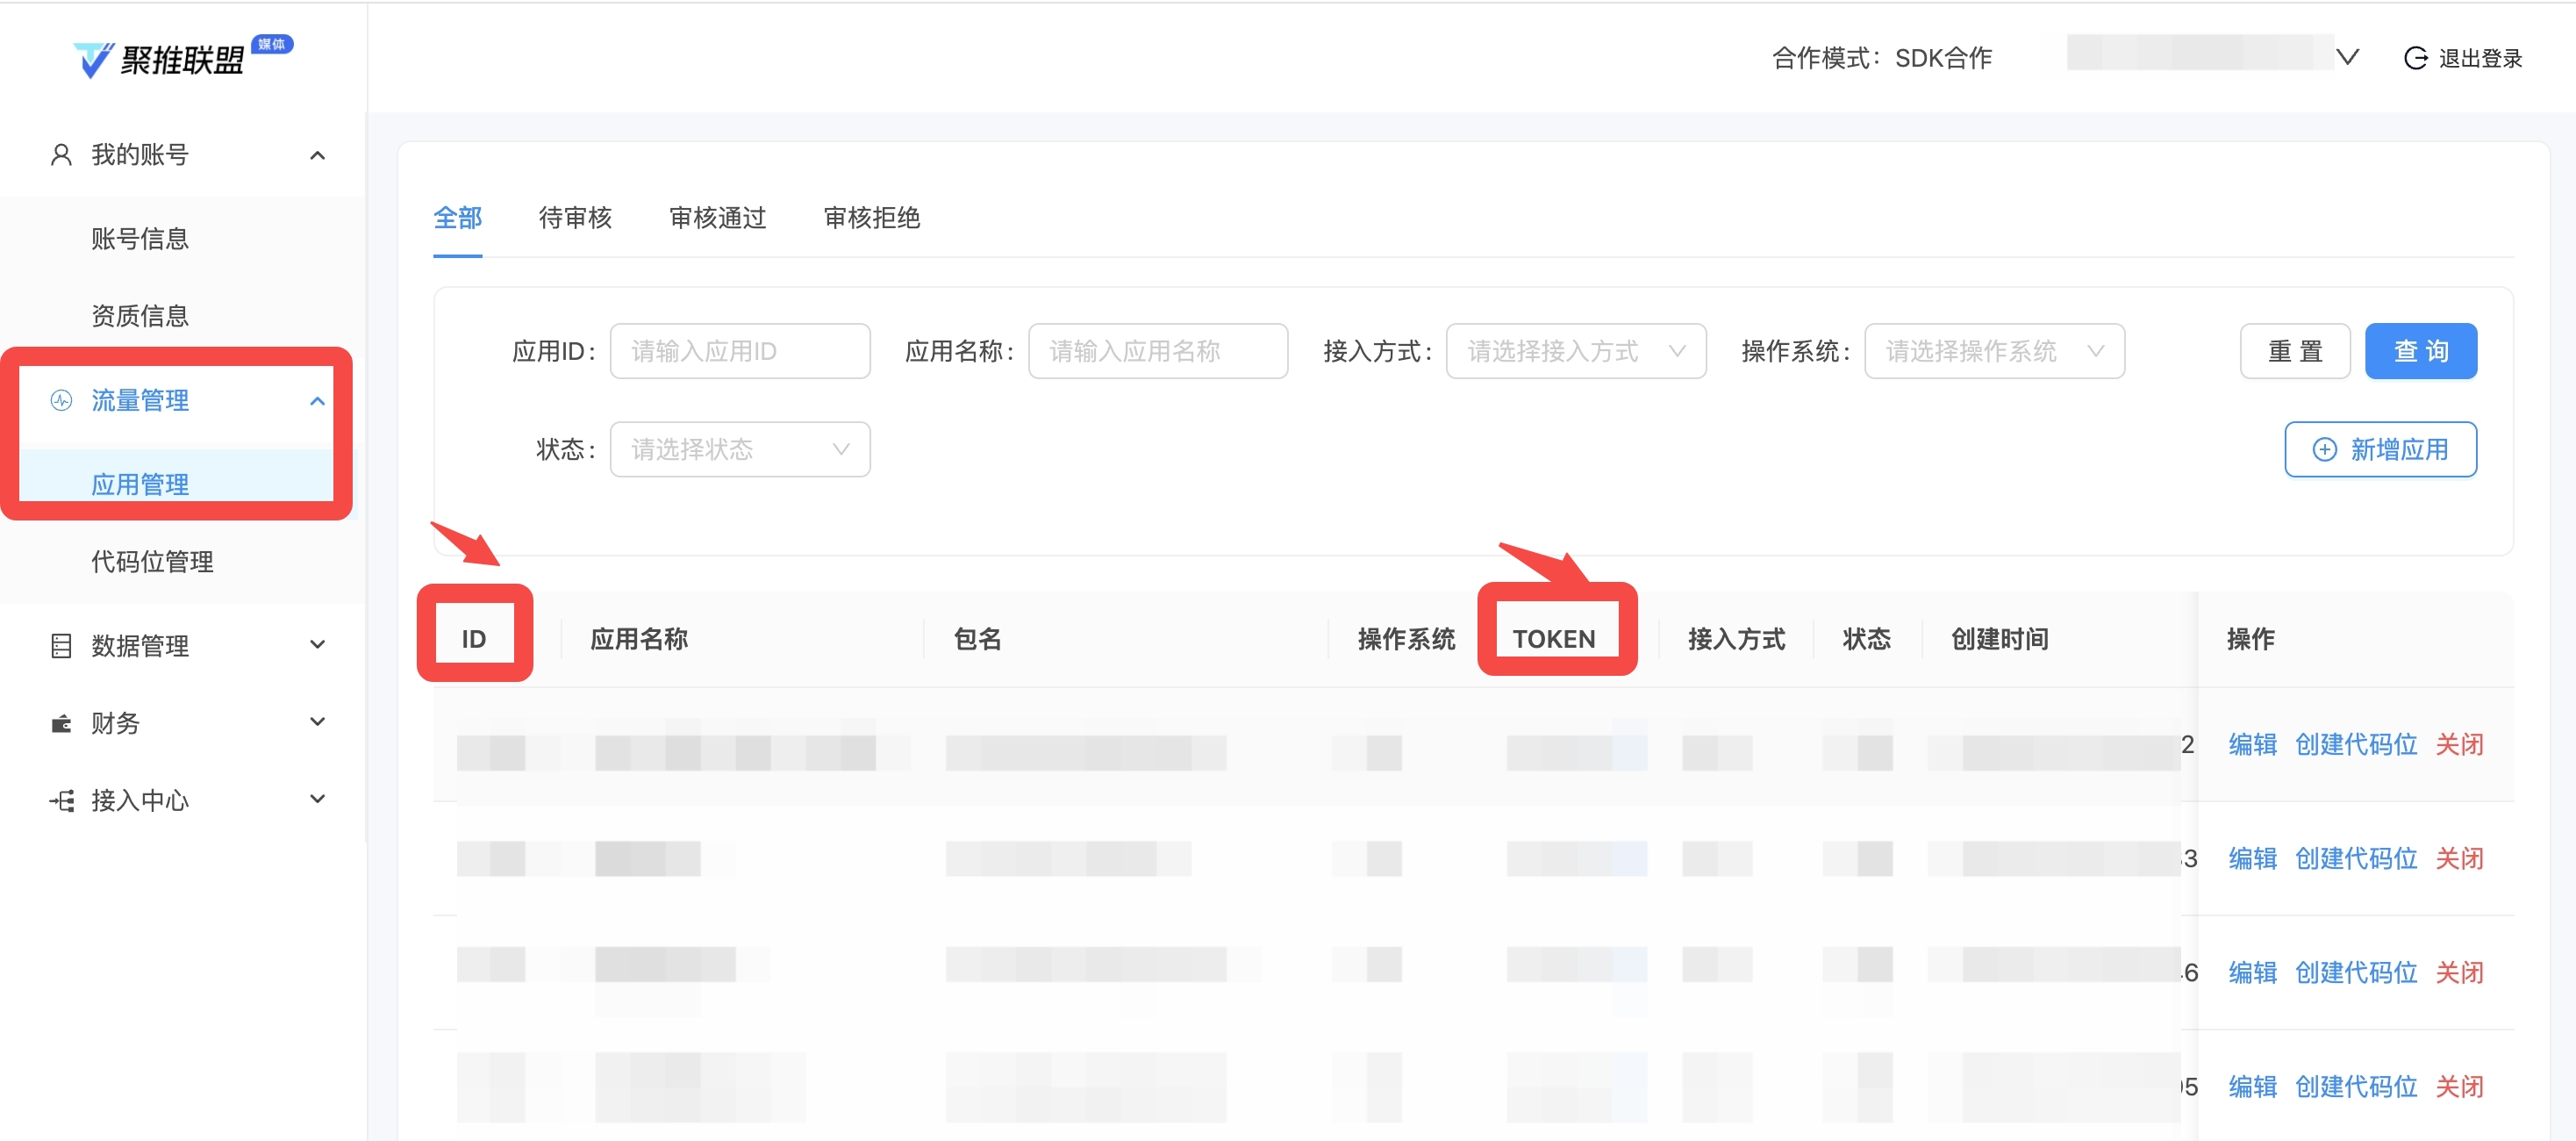Click 关闭 in the first table row
The image size is (2576, 1141).
click(2459, 744)
